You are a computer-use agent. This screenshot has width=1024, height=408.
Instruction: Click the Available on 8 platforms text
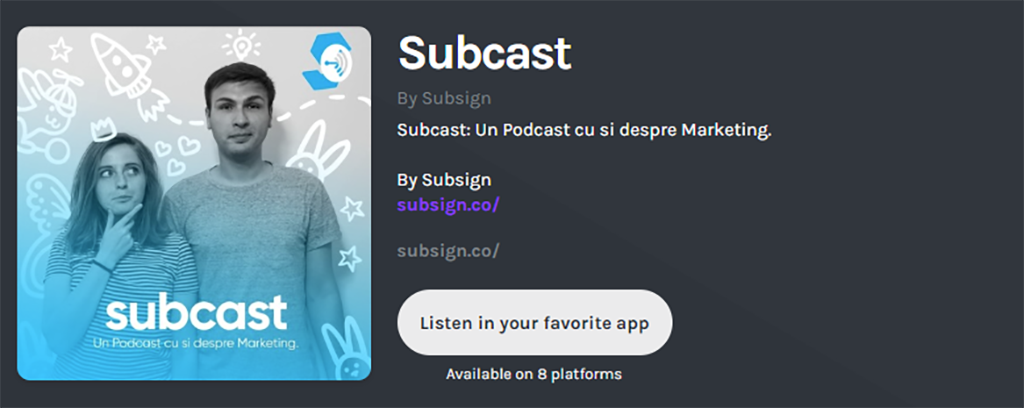pos(534,374)
